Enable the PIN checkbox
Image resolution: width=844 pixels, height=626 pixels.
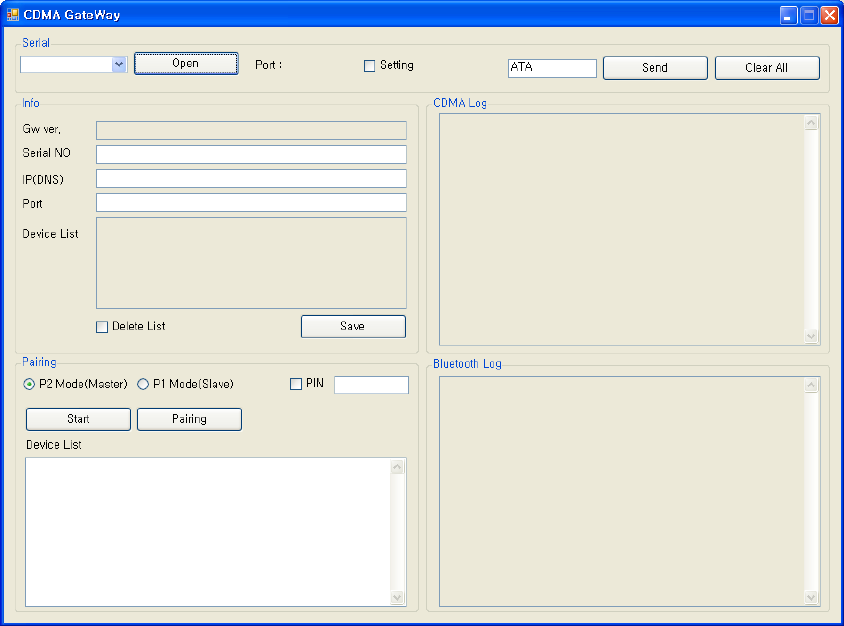pos(296,384)
